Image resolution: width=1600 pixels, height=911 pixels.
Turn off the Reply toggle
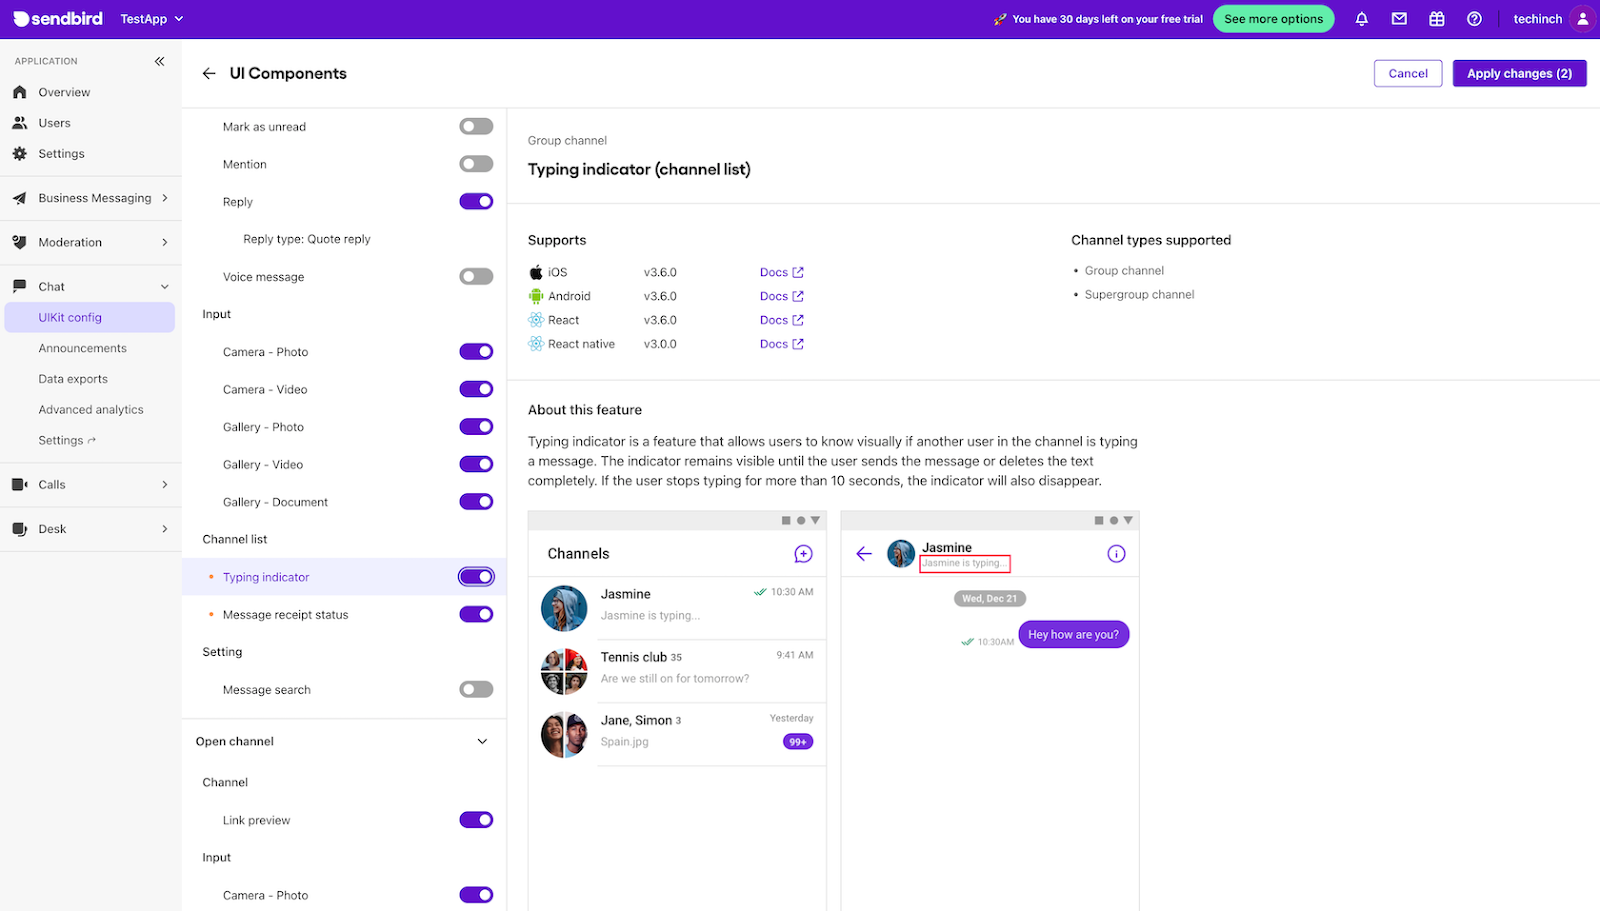click(476, 201)
